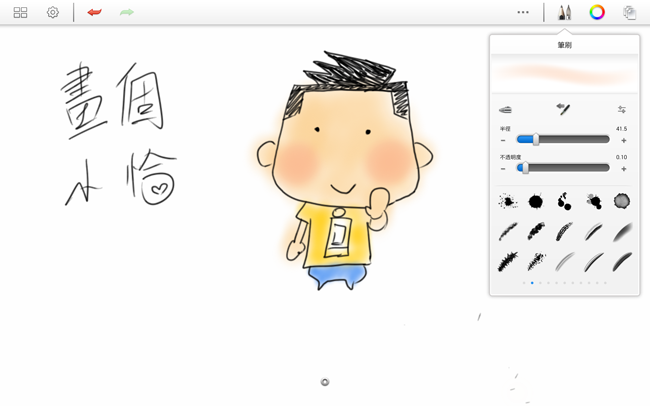The image size is (650, 406).
Task: Tap the peach brush stroke preview
Action: click(x=564, y=73)
